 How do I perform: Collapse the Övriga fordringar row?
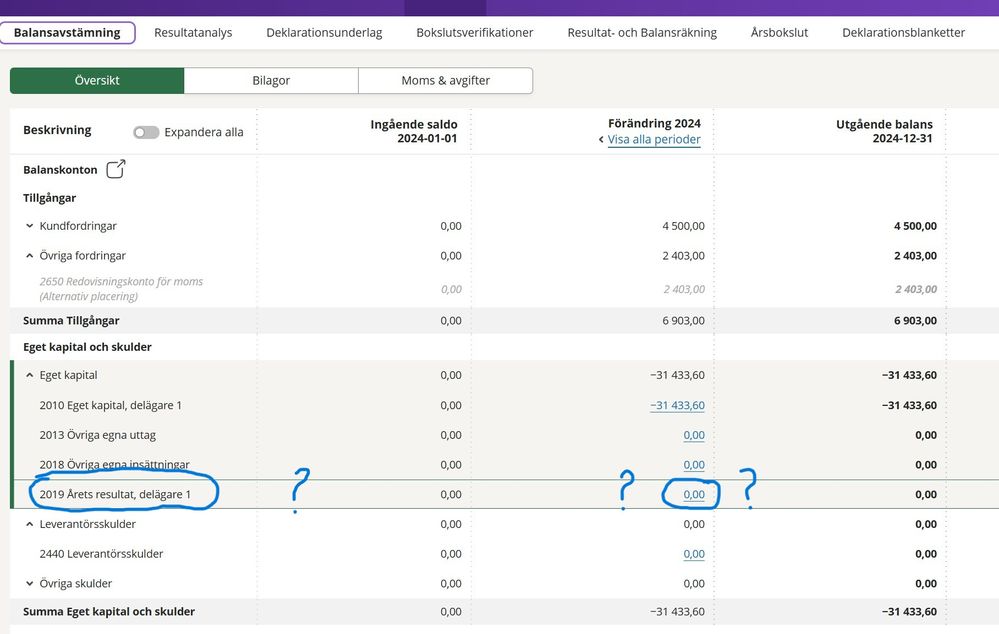coord(30,256)
